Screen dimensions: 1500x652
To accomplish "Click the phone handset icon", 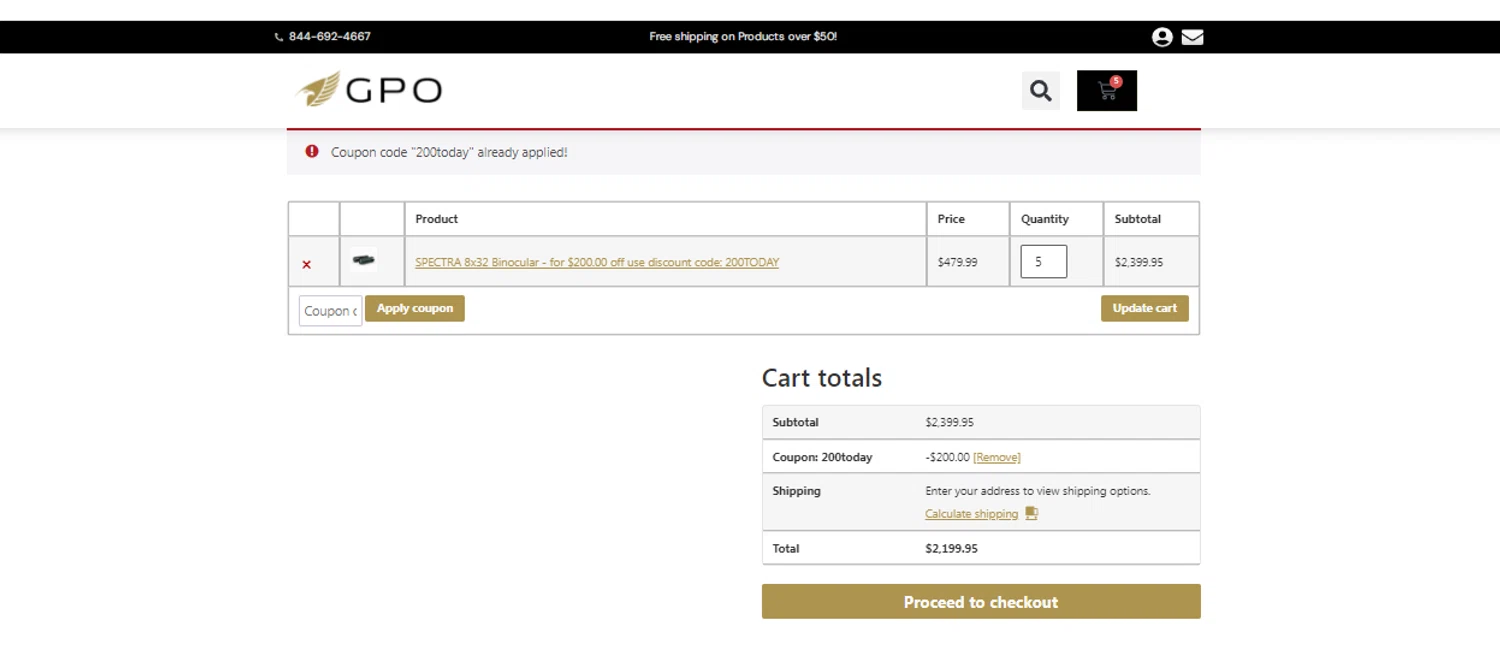I will [279, 37].
